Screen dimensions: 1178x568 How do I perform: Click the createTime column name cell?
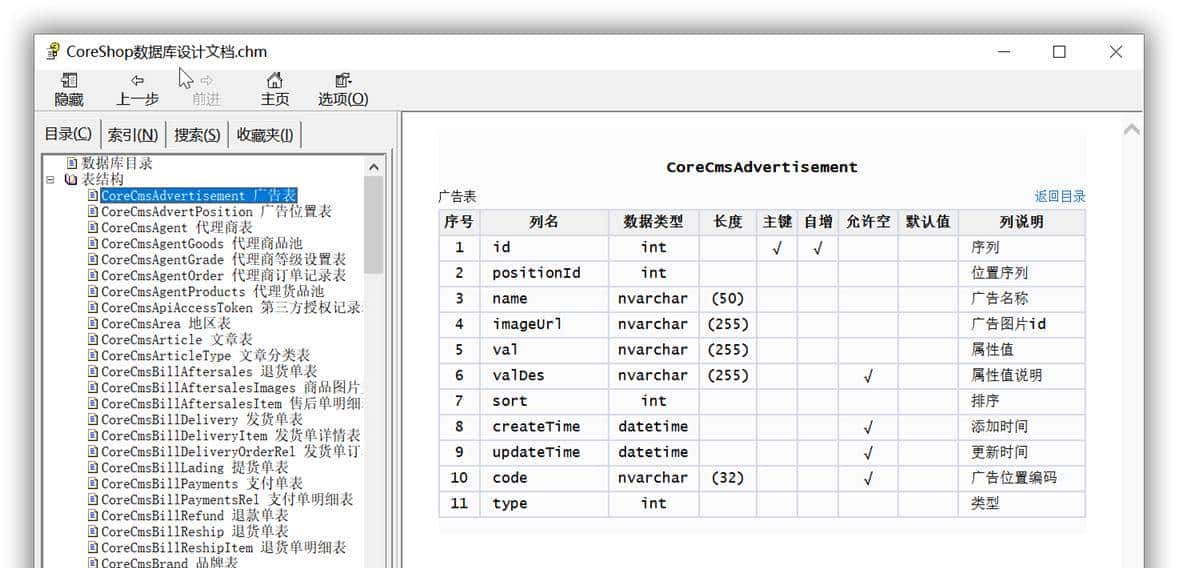545,426
